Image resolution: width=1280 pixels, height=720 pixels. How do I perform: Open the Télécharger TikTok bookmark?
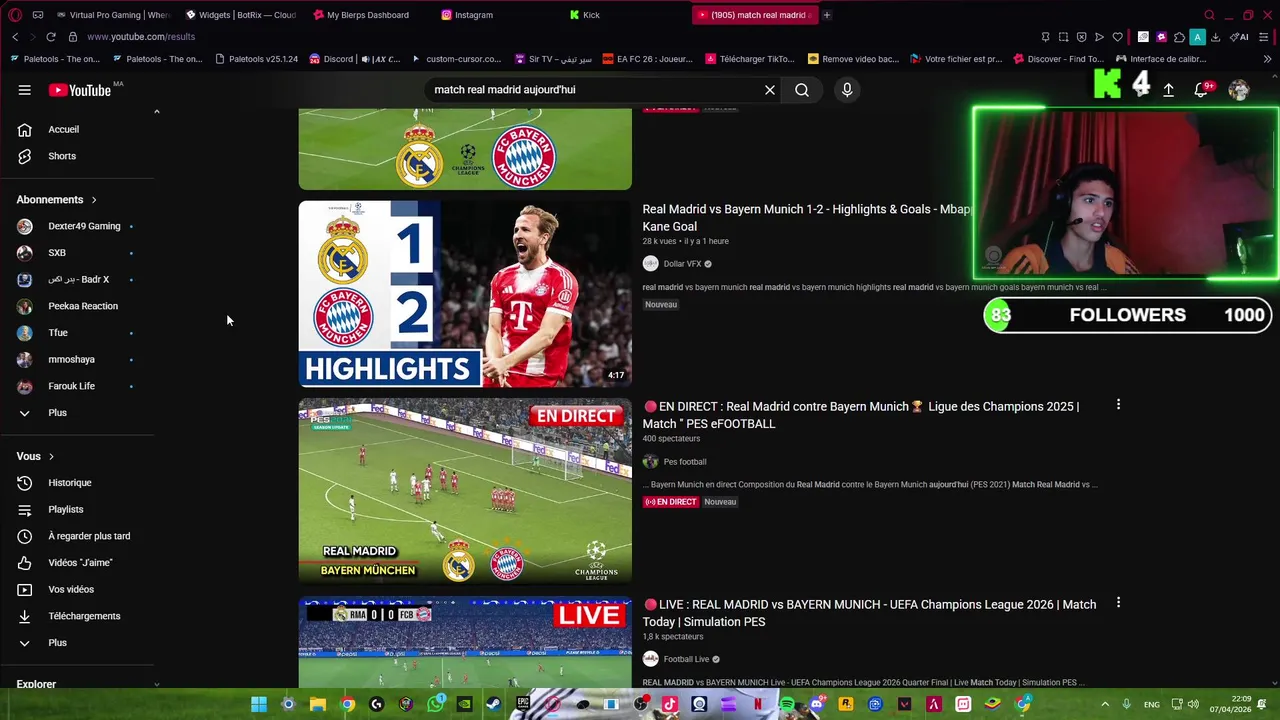tap(750, 59)
